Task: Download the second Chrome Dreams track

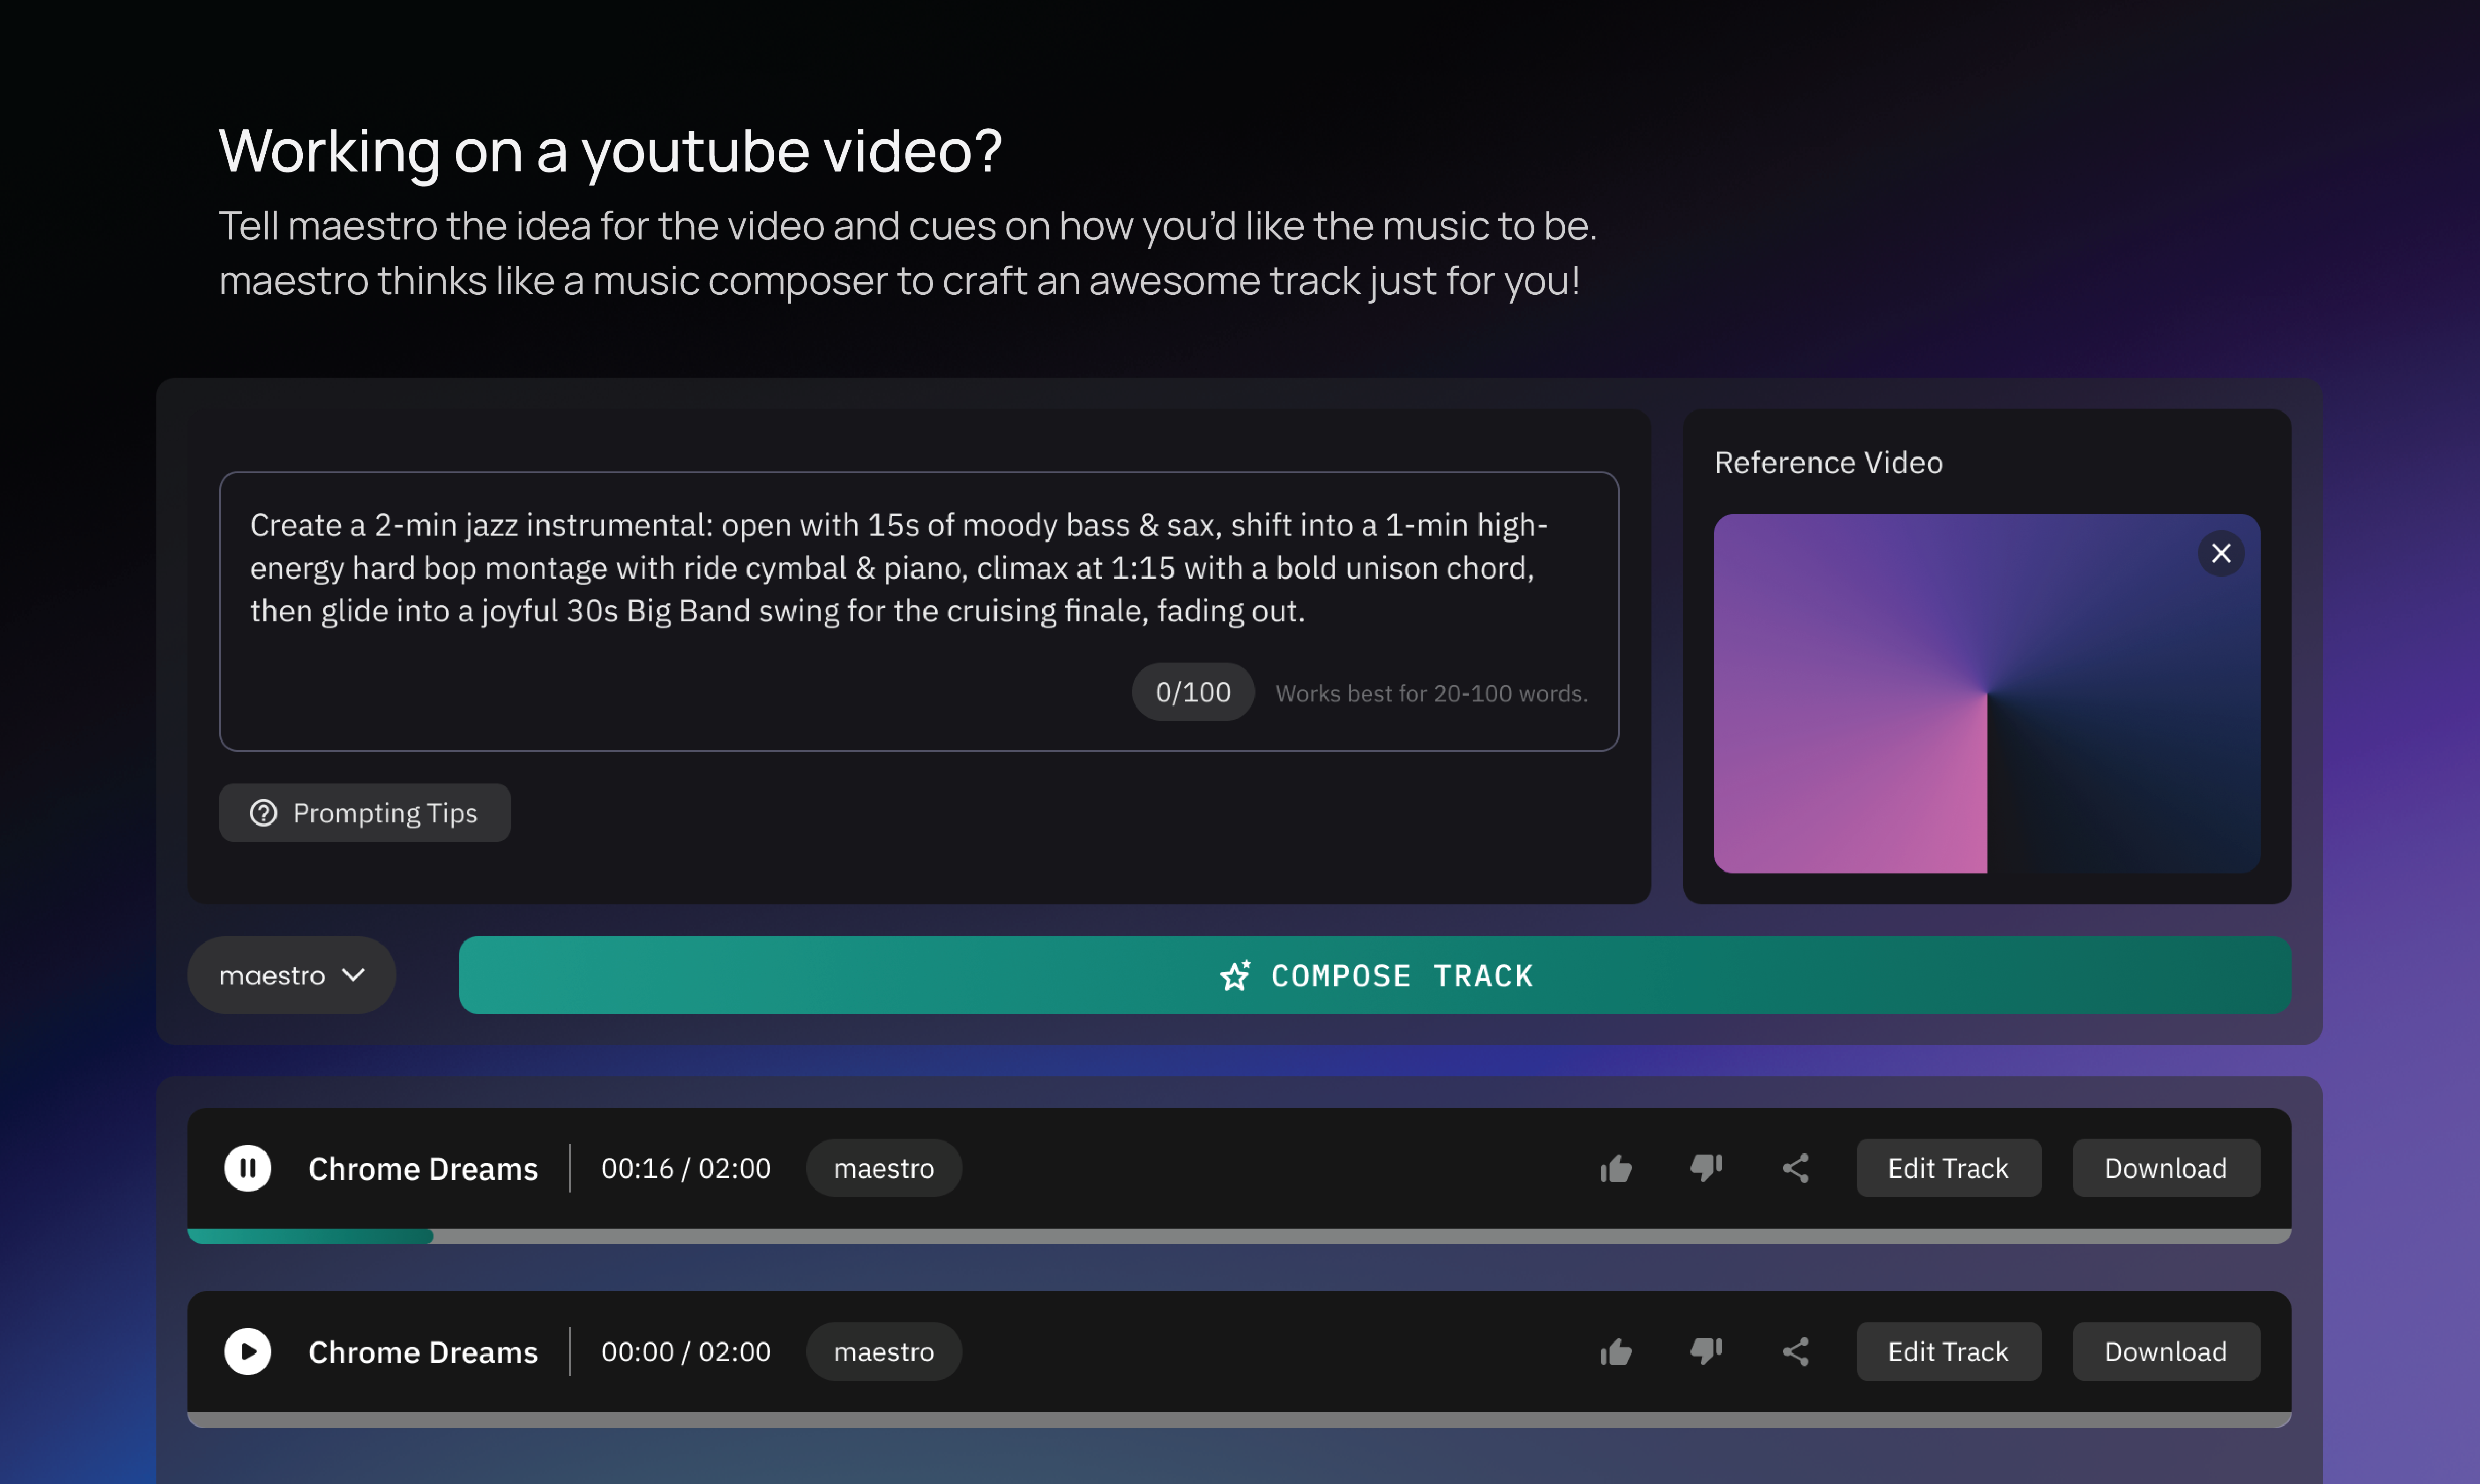Action: point(2165,1351)
